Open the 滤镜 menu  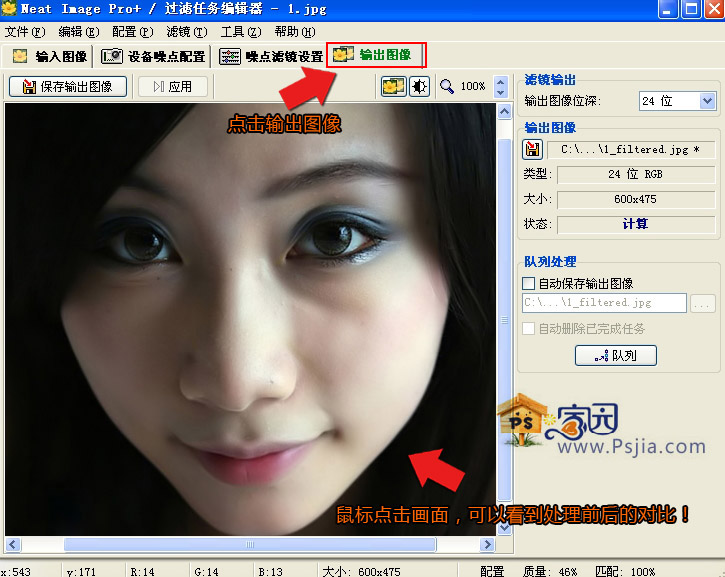(186, 32)
